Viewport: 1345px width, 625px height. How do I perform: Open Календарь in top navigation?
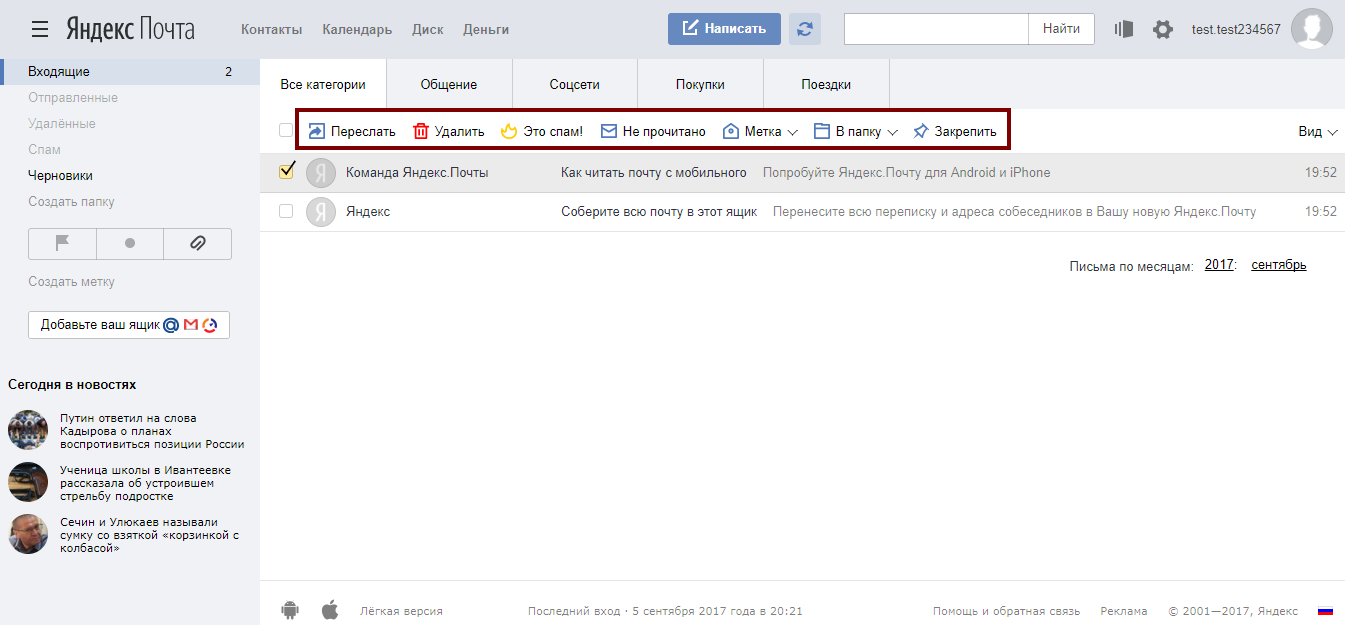coord(357,30)
